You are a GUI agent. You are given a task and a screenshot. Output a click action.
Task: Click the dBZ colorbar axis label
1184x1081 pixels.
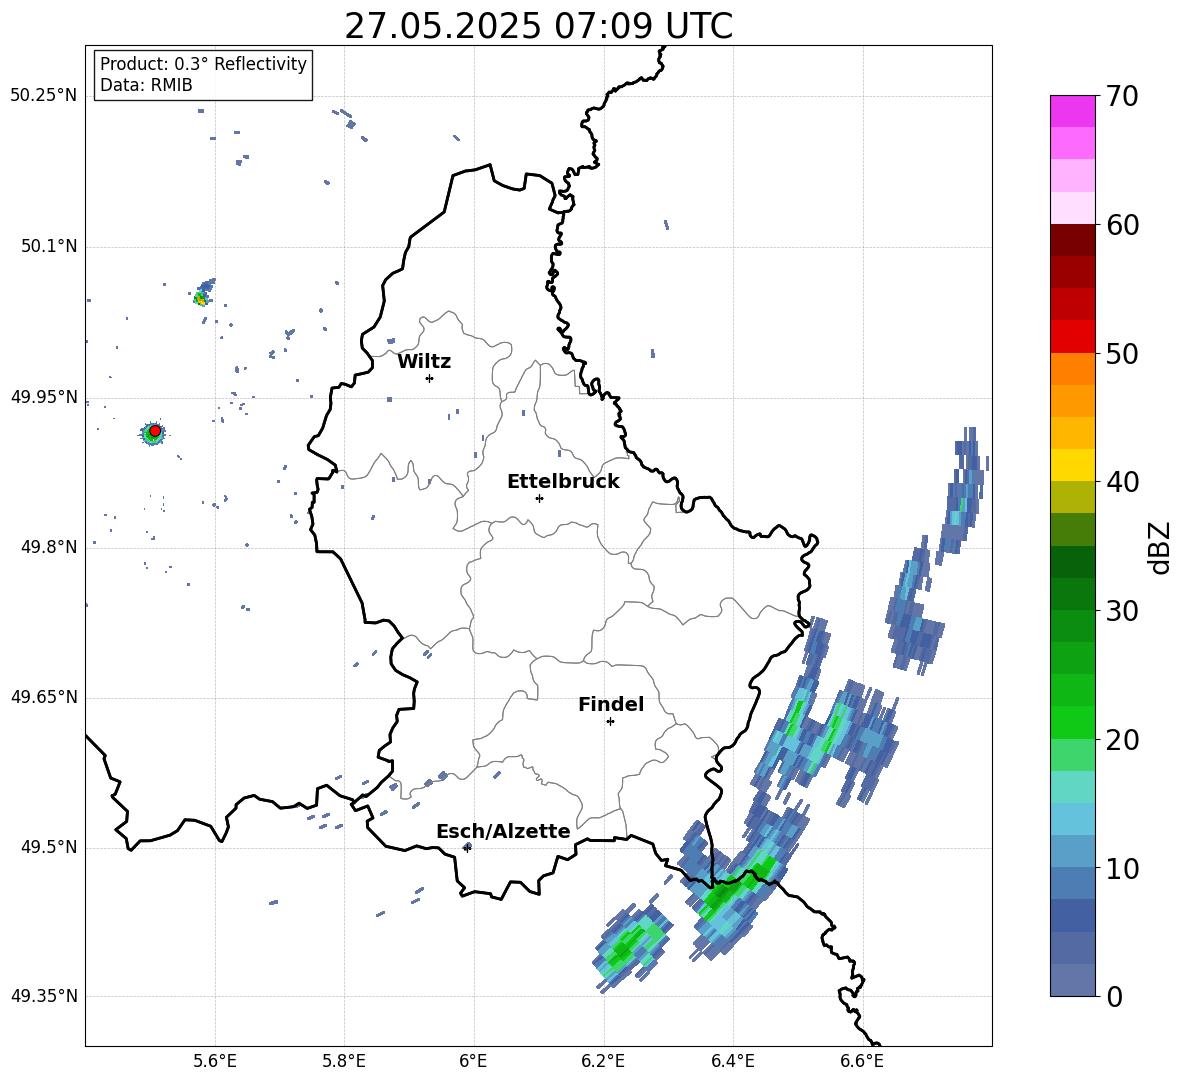coord(1159,547)
